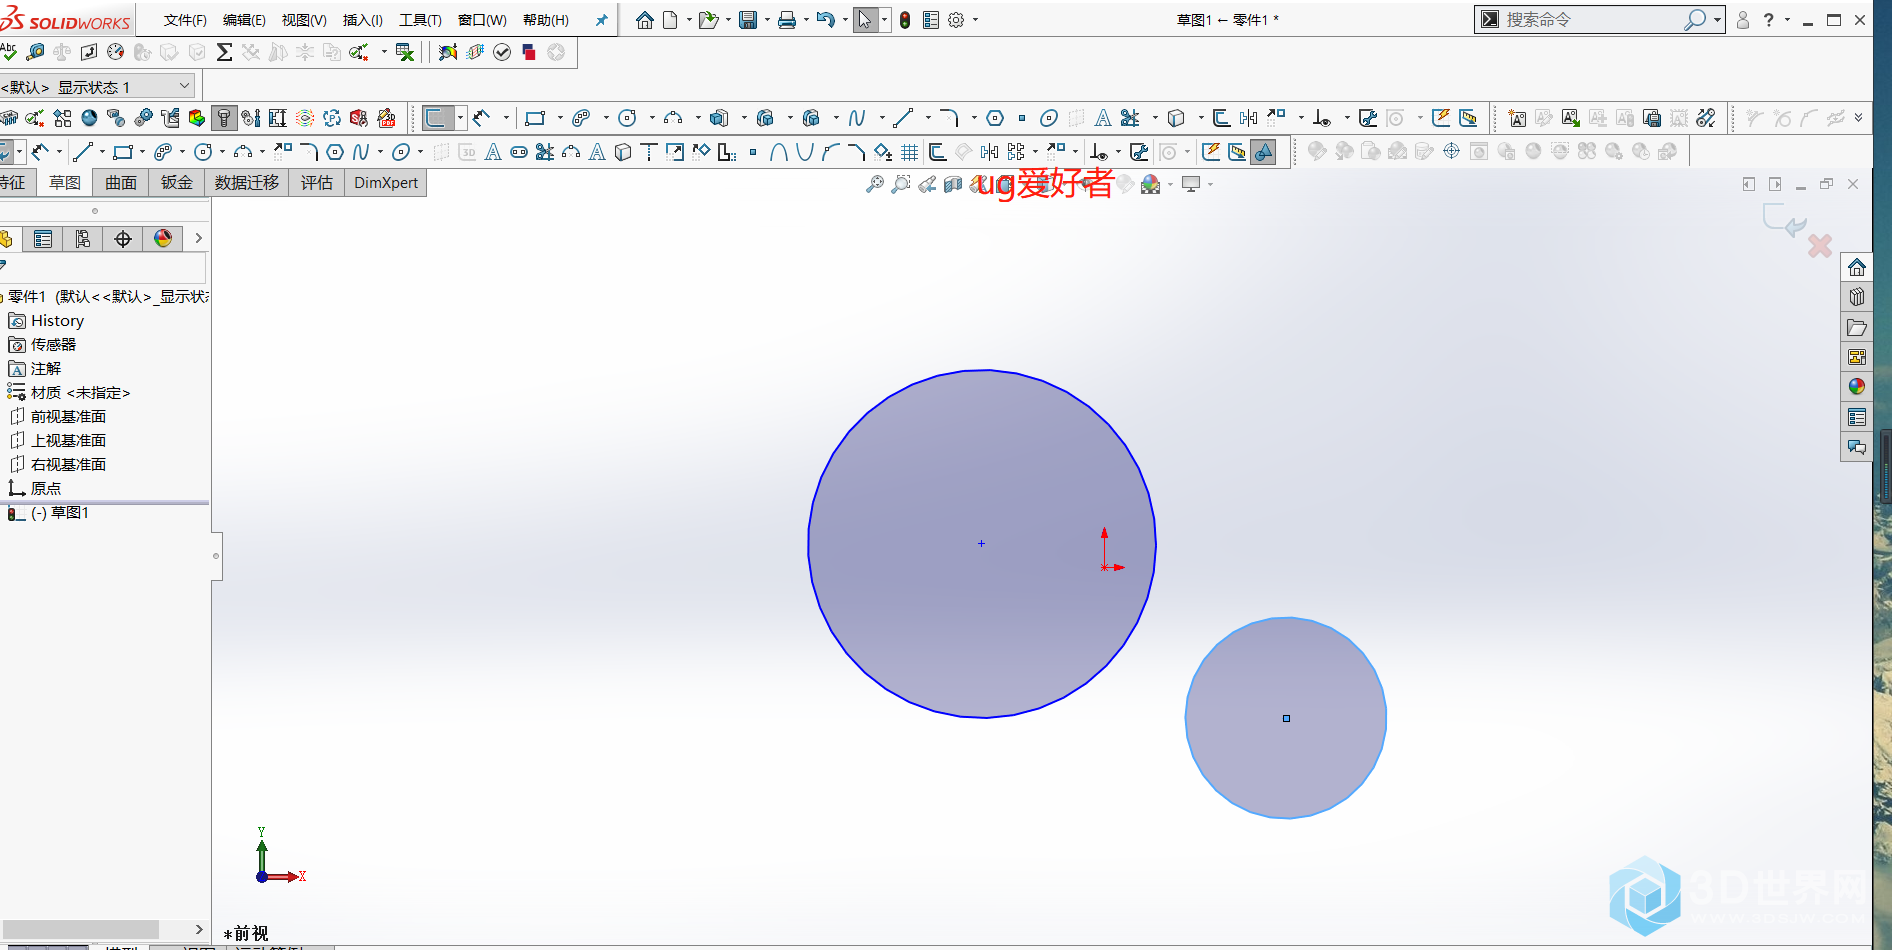Switch to the 曲面 tab

(121, 182)
